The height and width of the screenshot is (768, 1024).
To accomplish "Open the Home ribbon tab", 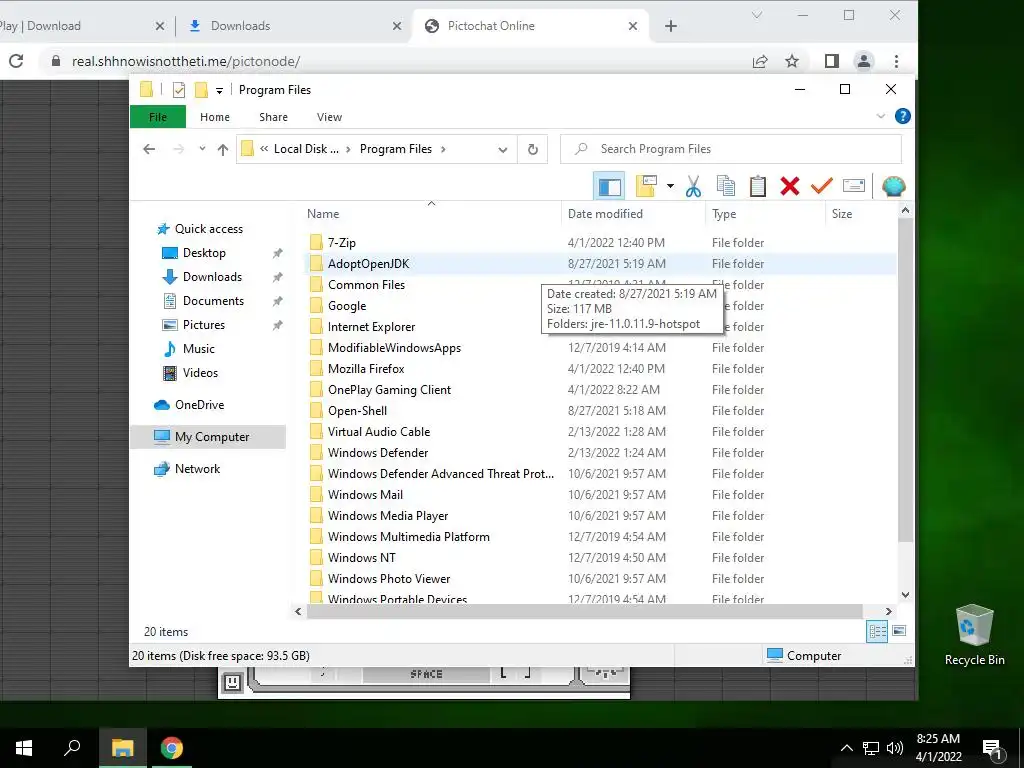I will tap(215, 117).
